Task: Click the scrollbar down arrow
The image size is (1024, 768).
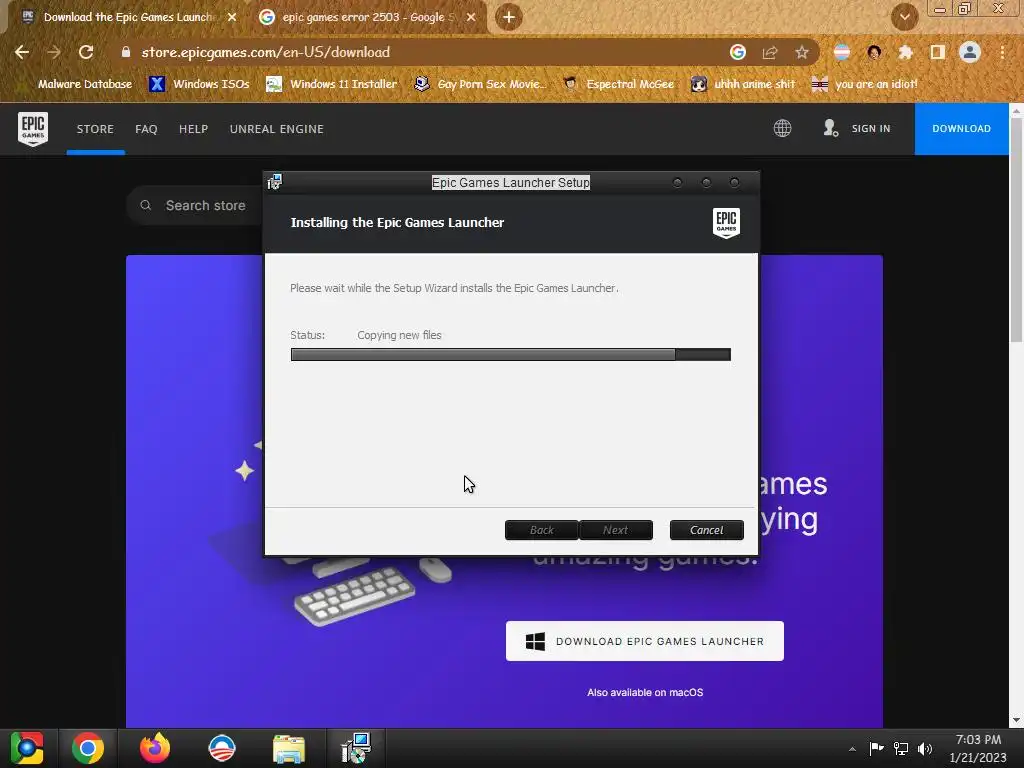Action: [x=1016, y=720]
